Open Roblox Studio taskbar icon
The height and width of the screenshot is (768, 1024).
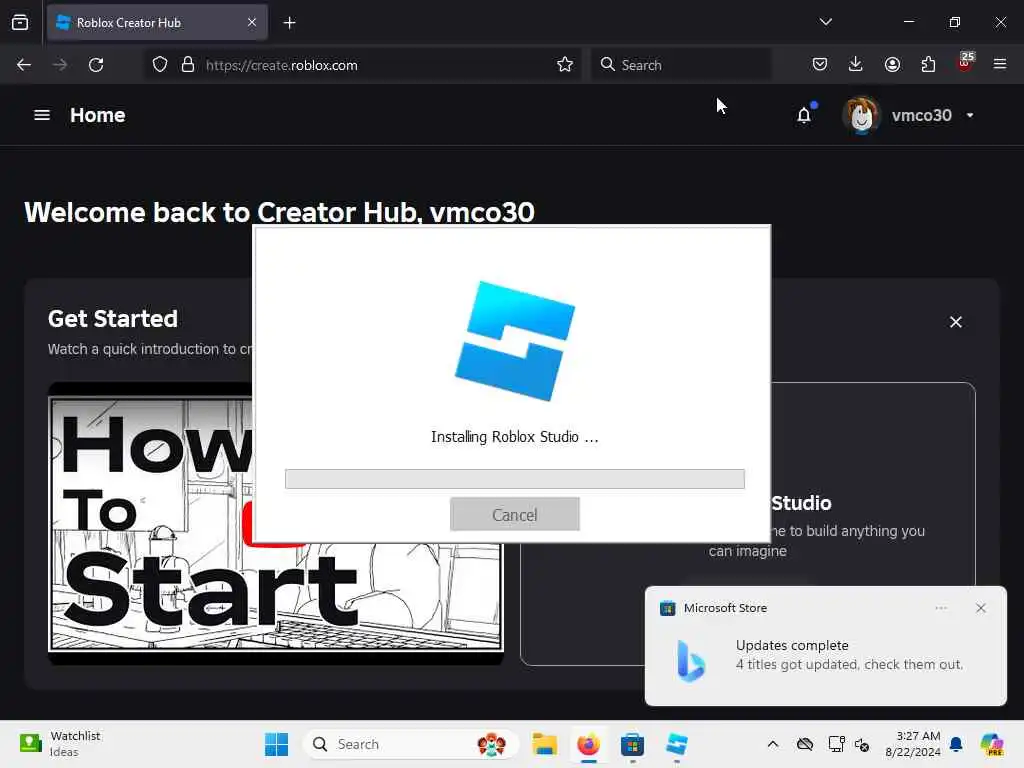pyautogui.click(x=677, y=744)
